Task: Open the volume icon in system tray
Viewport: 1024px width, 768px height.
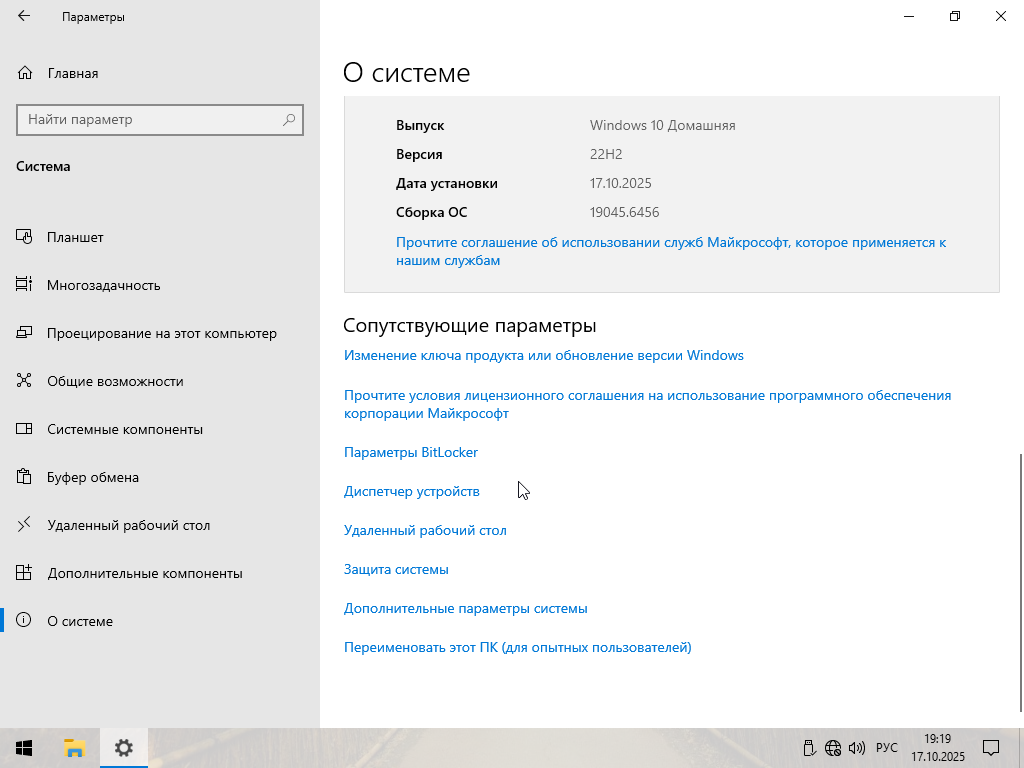Action: pos(856,748)
